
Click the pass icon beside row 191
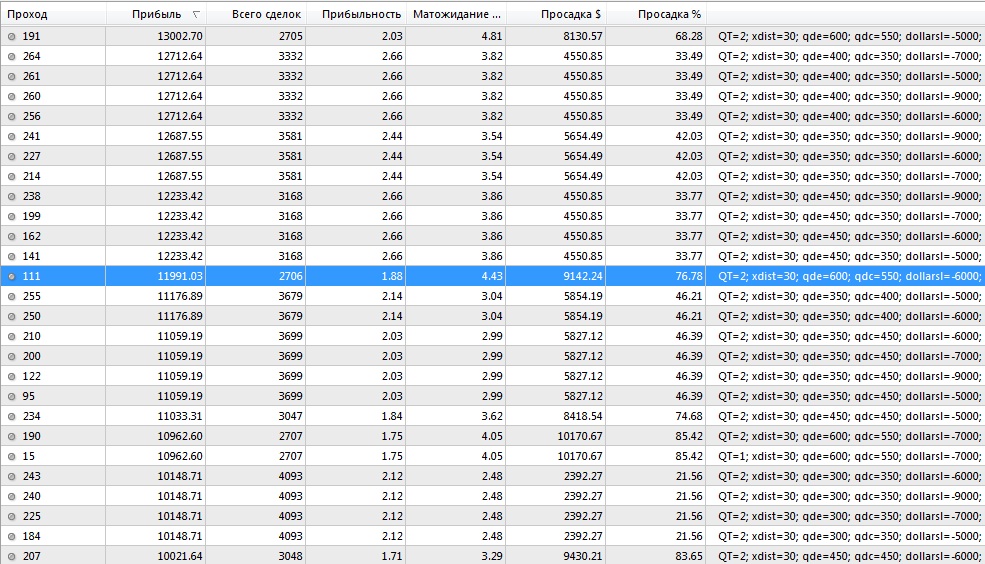click(x=11, y=36)
